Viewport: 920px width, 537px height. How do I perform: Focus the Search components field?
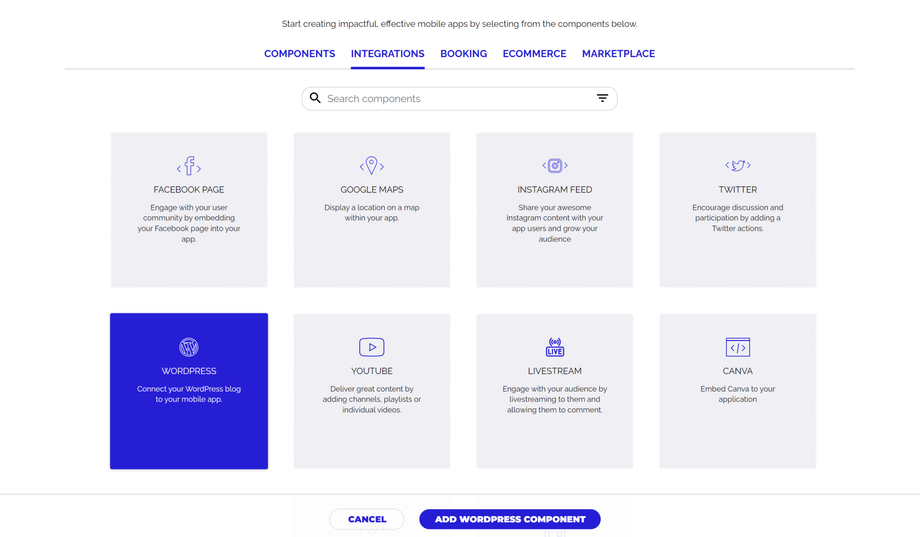click(x=459, y=99)
